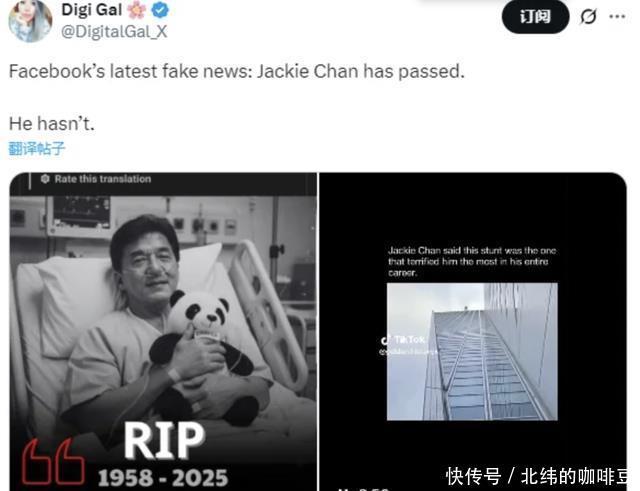Click the red quotation mark graphic
This screenshot has width=640, height=491.
(53, 462)
